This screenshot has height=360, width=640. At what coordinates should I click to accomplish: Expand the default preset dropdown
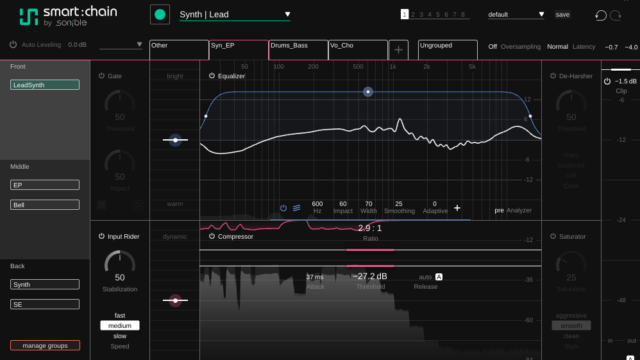click(x=516, y=15)
